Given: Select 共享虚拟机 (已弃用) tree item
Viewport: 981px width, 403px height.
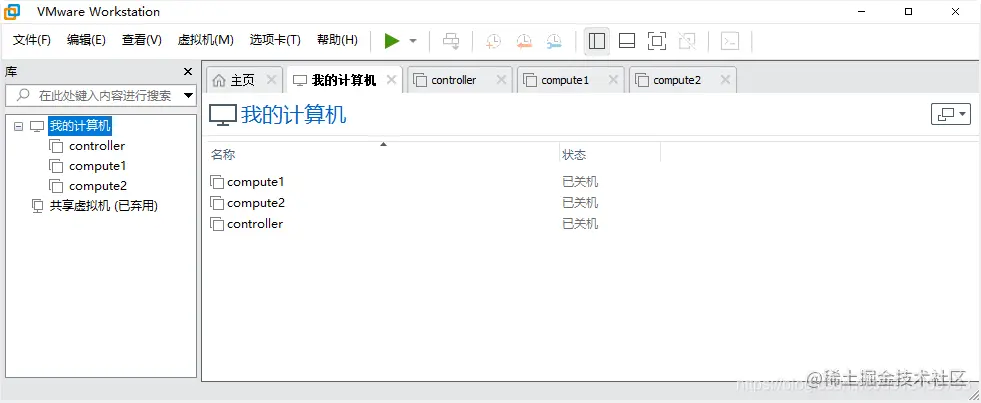Looking at the screenshot, I should [x=104, y=206].
